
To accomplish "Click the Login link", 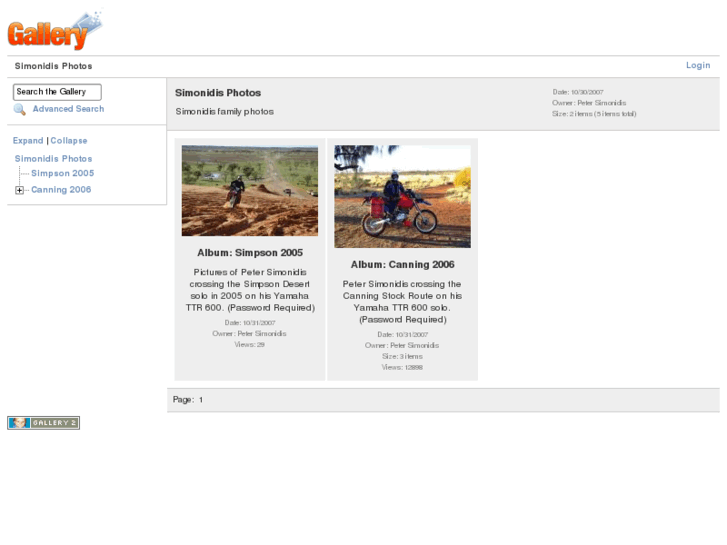I will coord(698,65).
